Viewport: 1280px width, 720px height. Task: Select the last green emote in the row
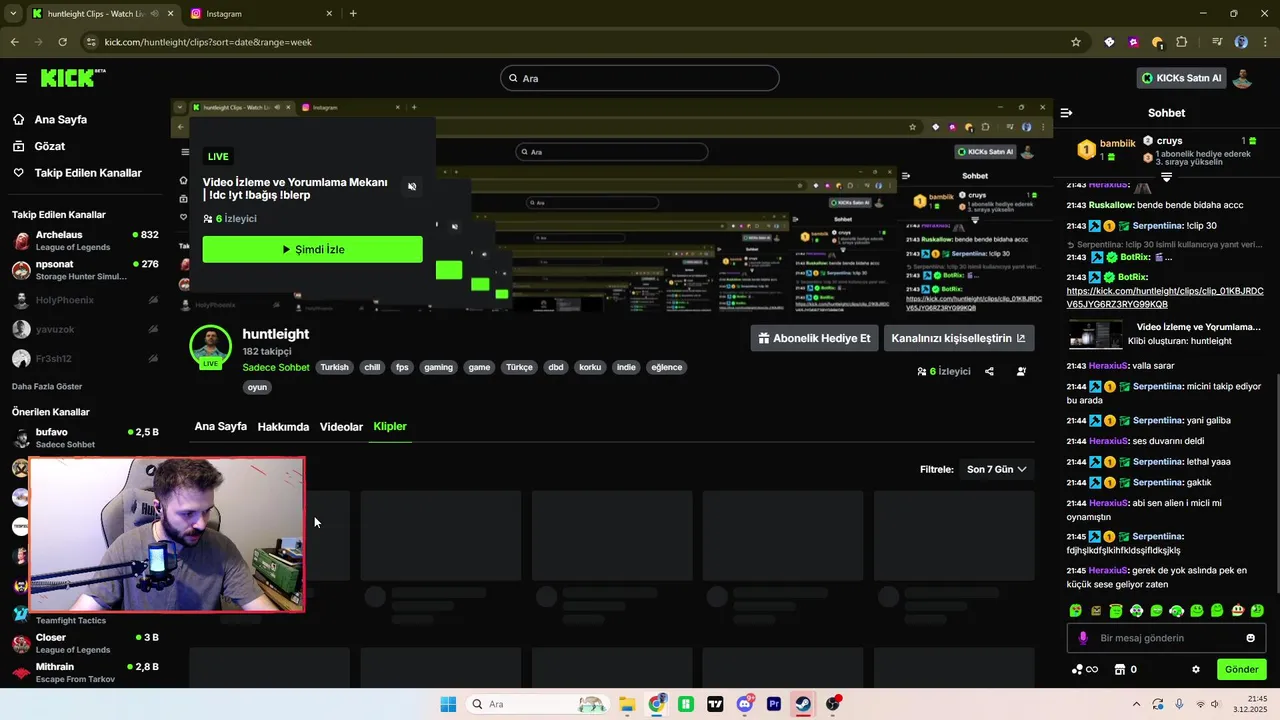point(1257,610)
